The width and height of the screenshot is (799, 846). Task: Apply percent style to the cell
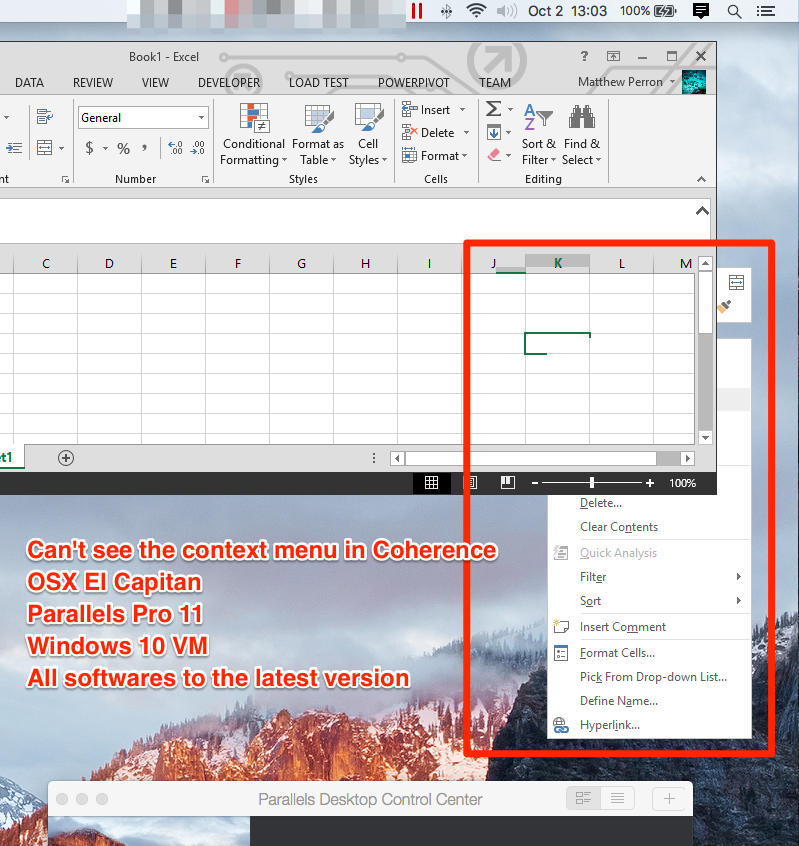123,148
